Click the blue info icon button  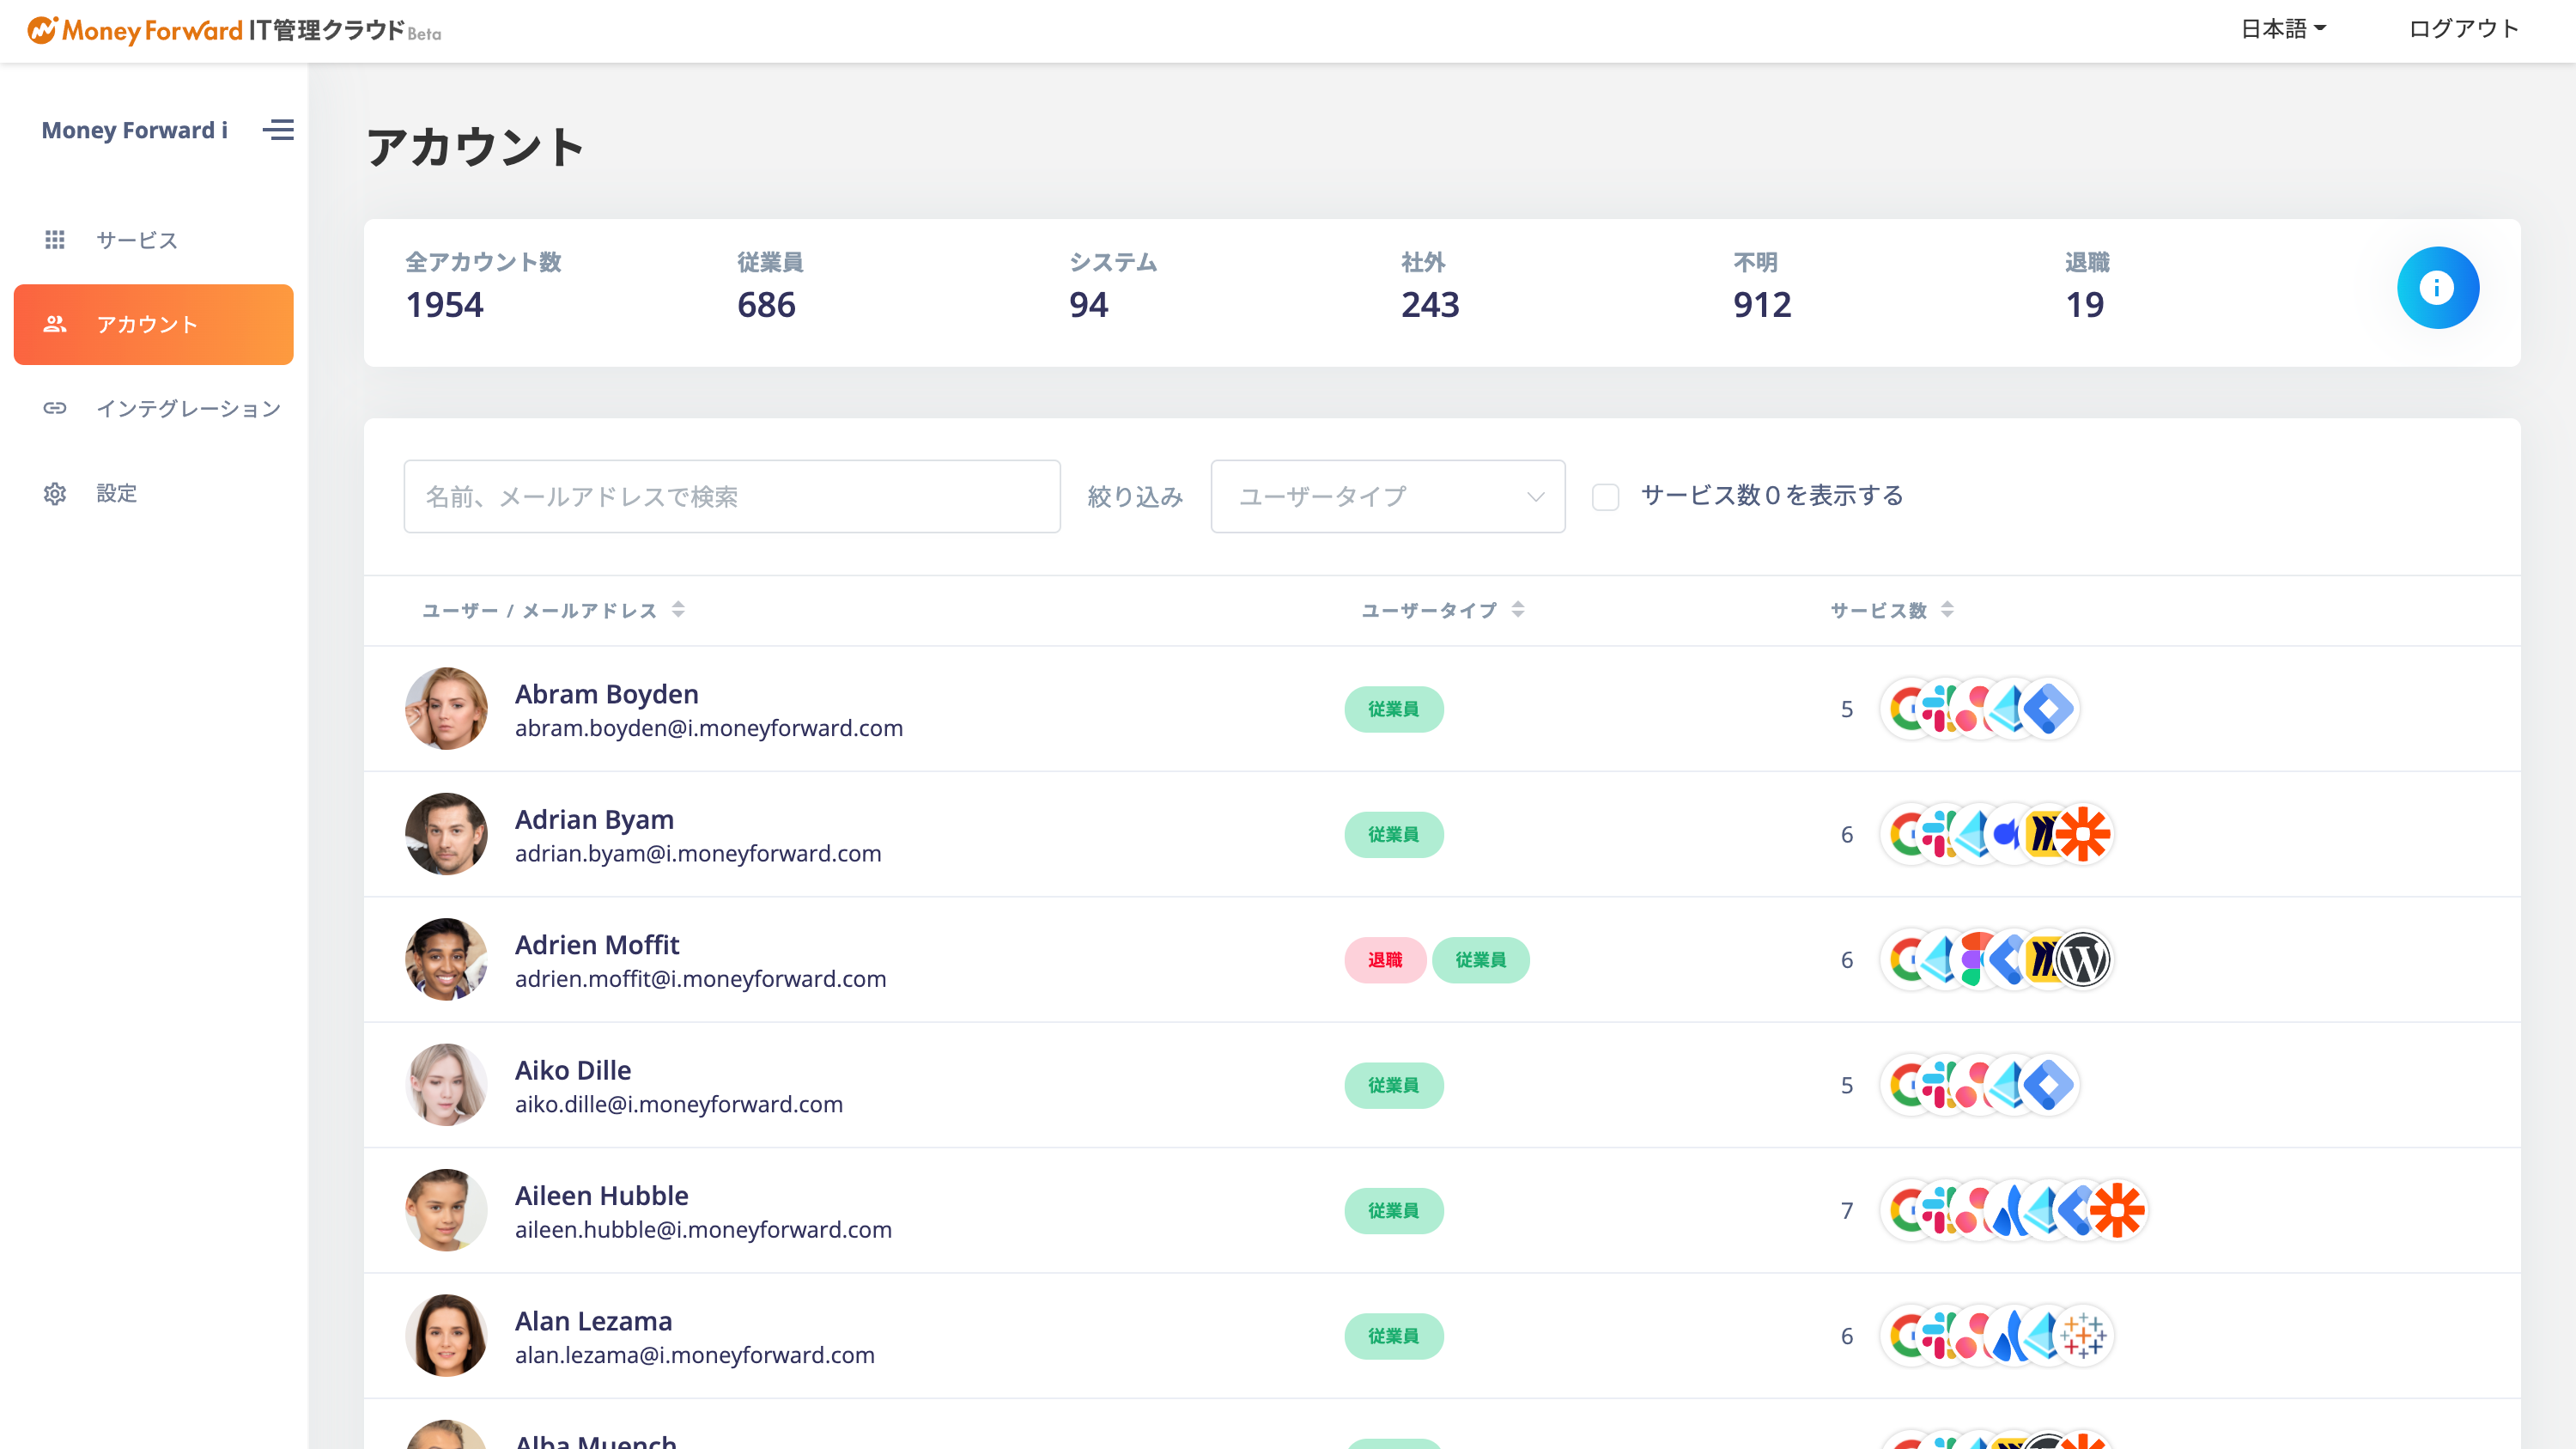(2437, 288)
